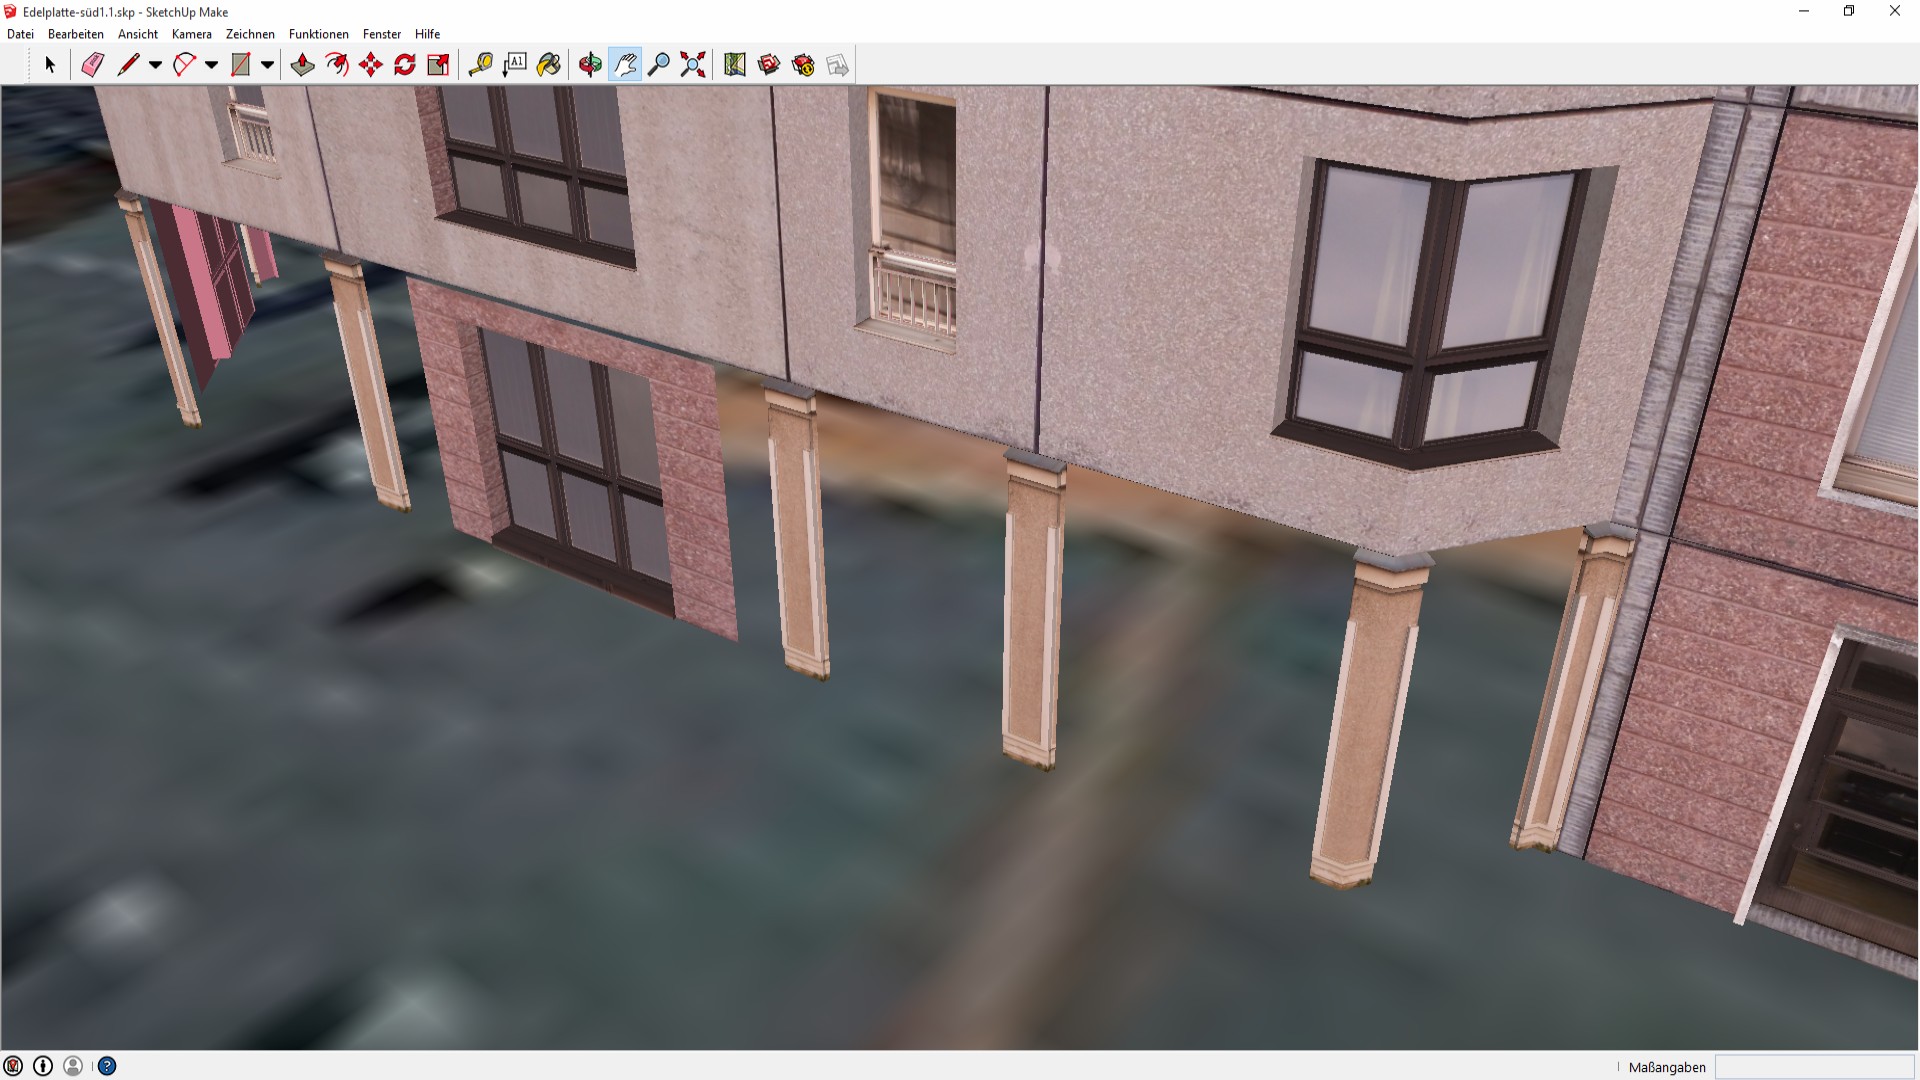This screenshot has height=1080, width=1920.
Task: Select the Paint Bucket tool
Action: pos(548,65)
